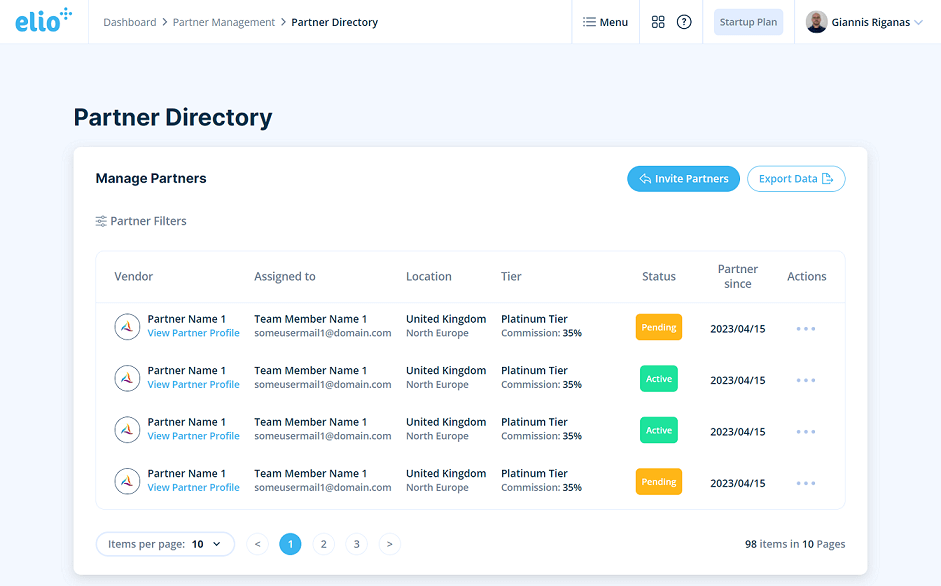Go to page 3 of results

point(356,543)
